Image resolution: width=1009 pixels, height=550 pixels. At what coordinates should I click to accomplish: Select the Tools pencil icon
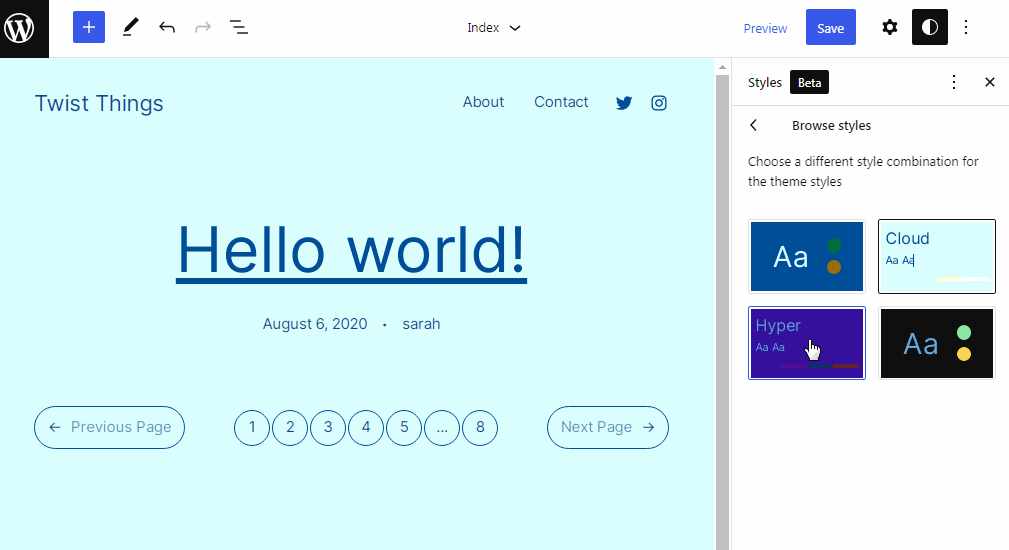(130, 28)
